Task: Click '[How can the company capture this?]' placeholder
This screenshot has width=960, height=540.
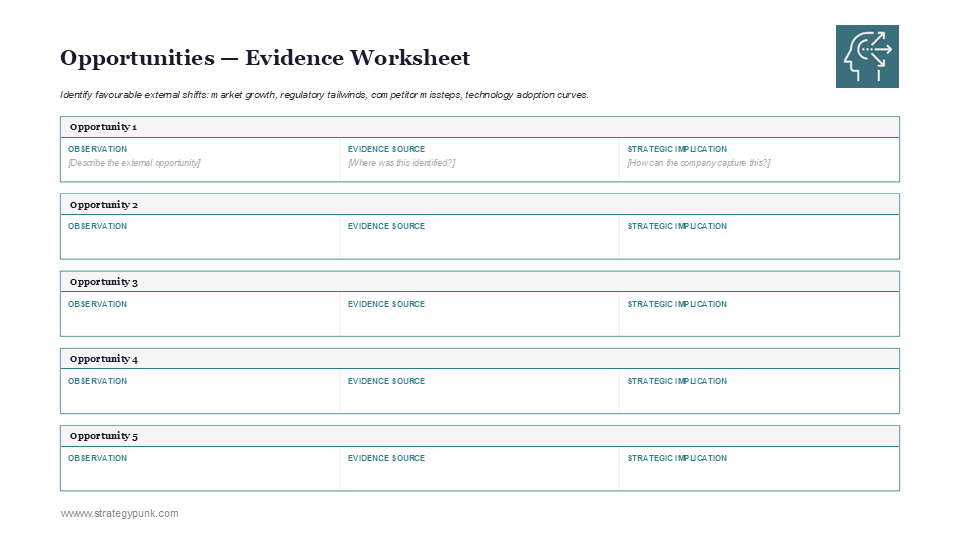Action: (x=699, y=163)
